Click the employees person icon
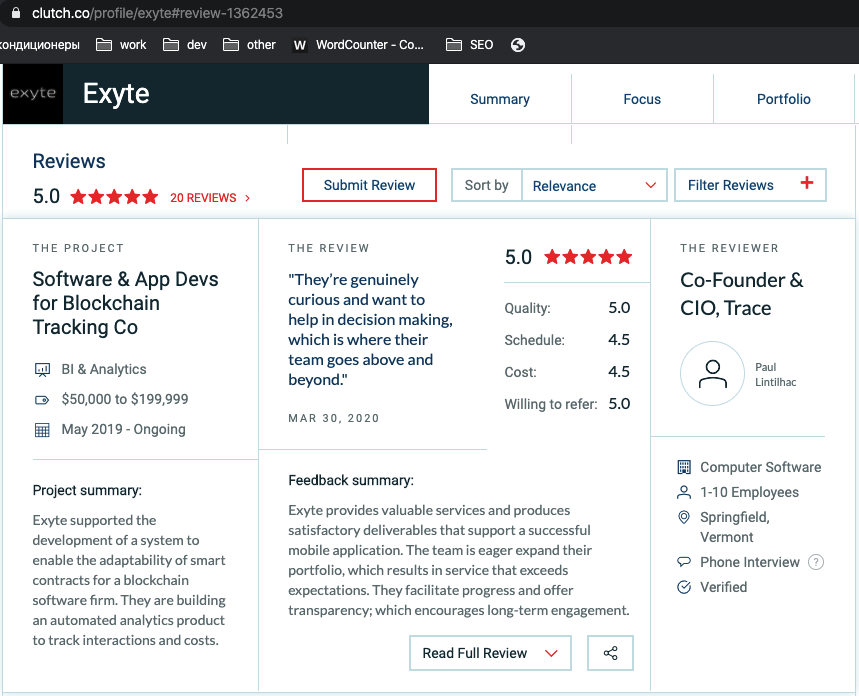The image size is (859, 696). (x=684, y=492)
